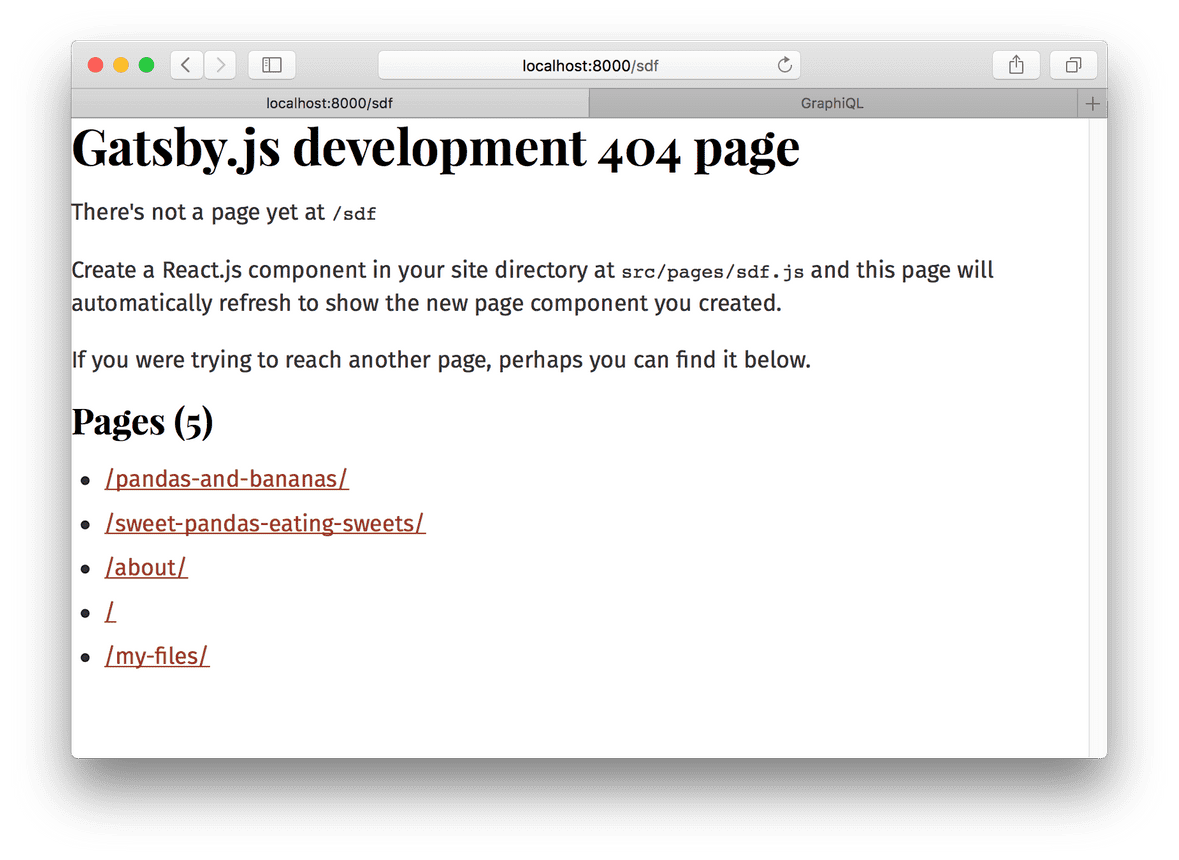Click the Pages (5) heading

click(x=143, y=421)
